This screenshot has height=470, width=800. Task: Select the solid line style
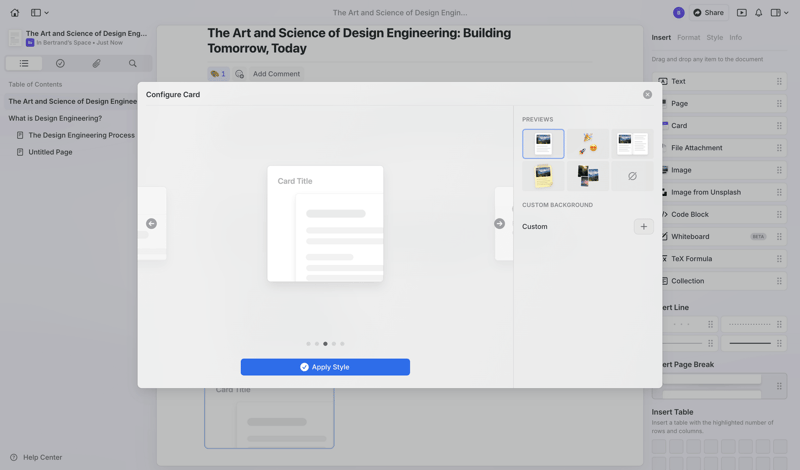(753, 343)
